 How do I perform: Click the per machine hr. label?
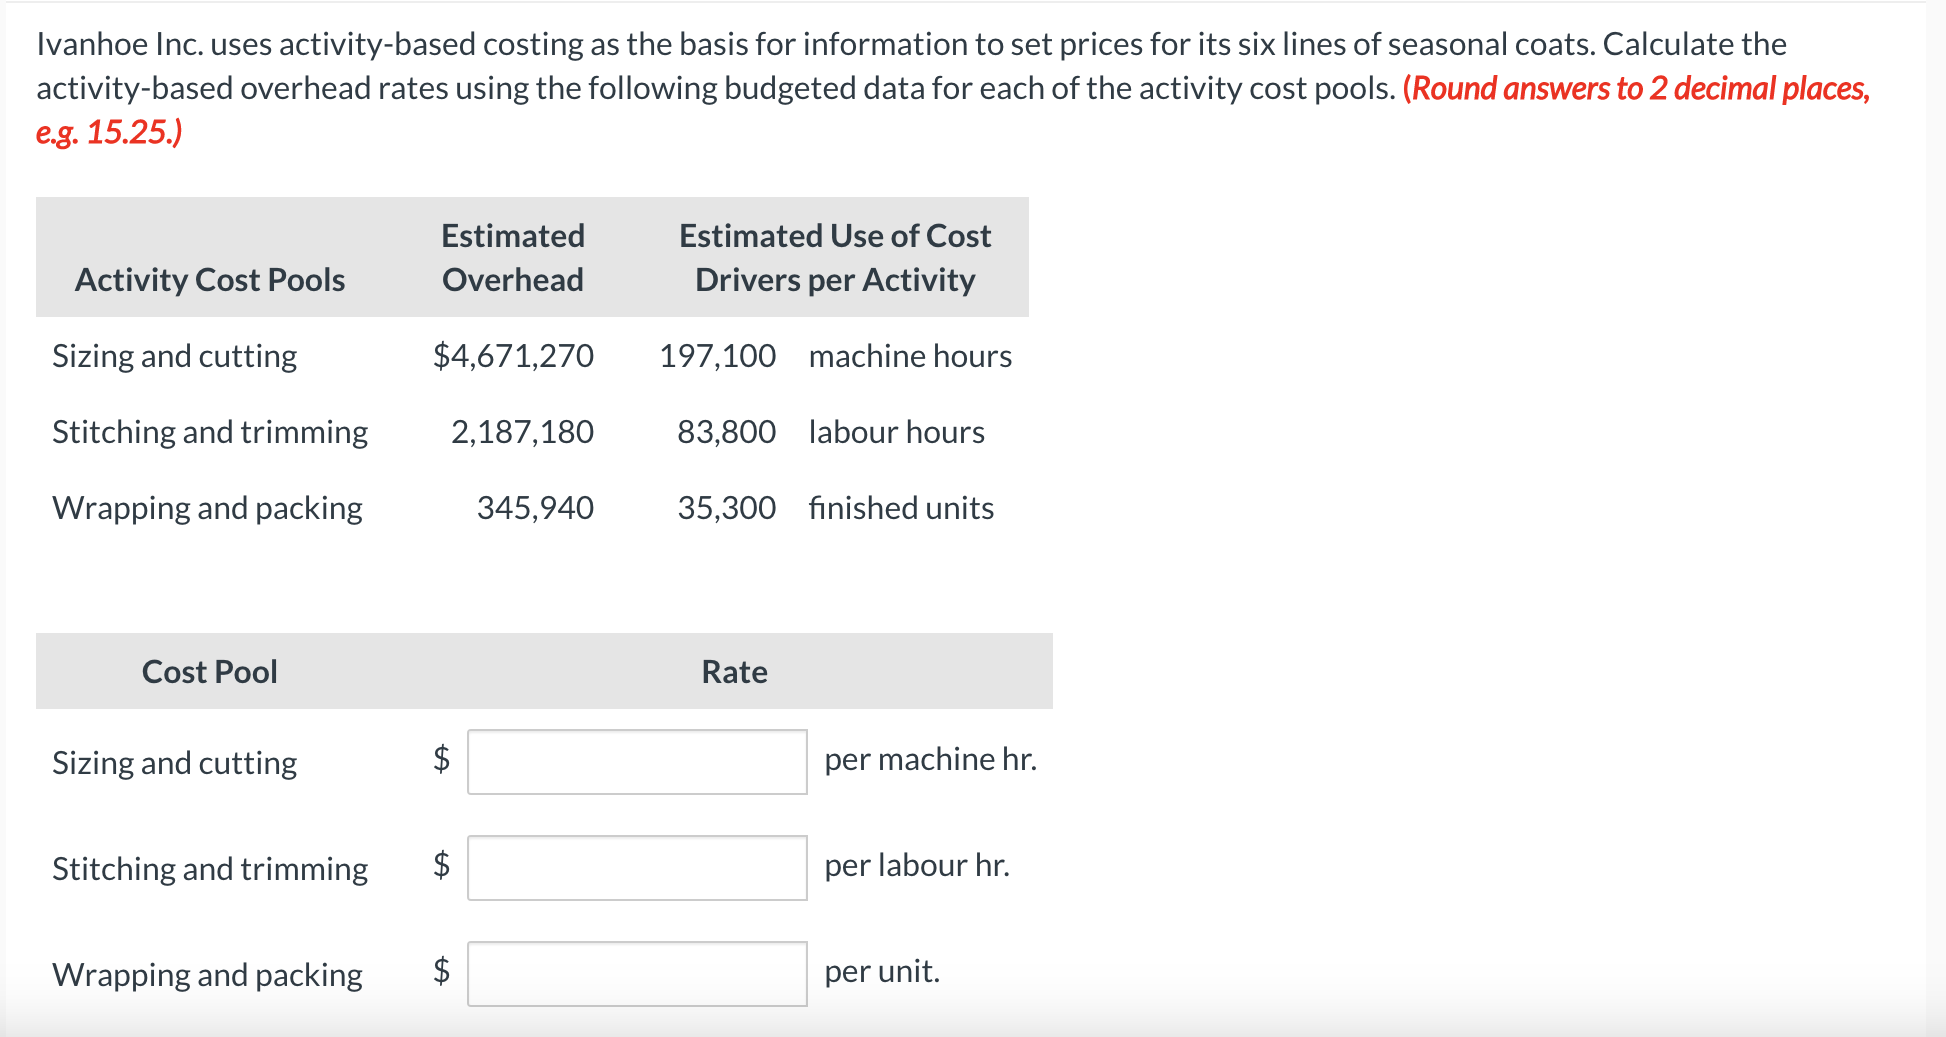tap(930, 759)
